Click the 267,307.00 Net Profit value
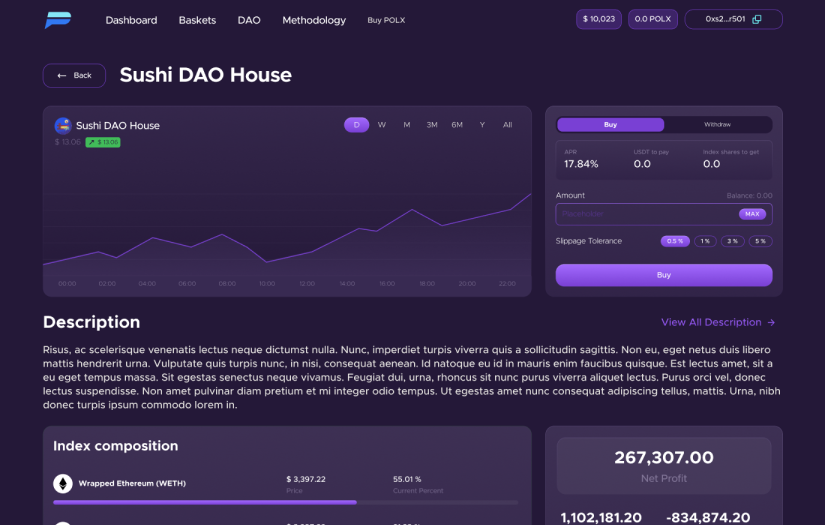Viewport: 825px width, 525px height. point(664,458)
